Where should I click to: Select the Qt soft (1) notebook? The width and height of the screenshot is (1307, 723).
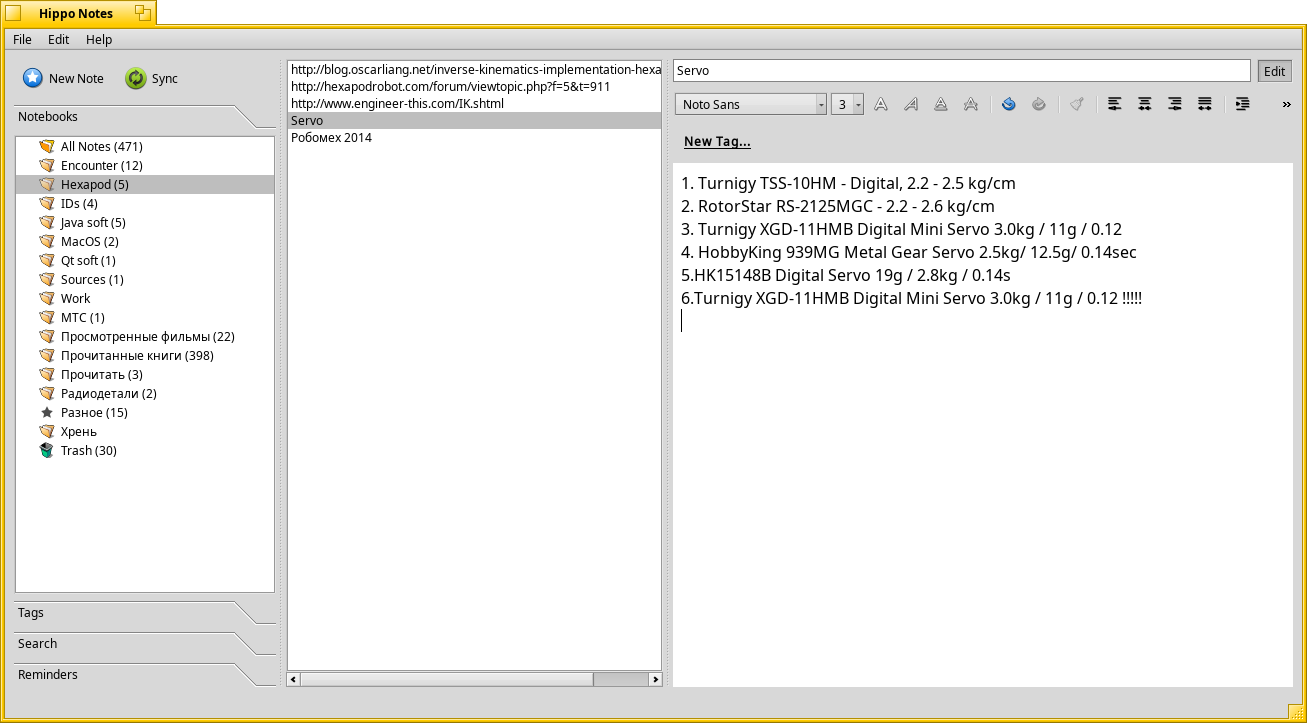click(x=145, y=261)
